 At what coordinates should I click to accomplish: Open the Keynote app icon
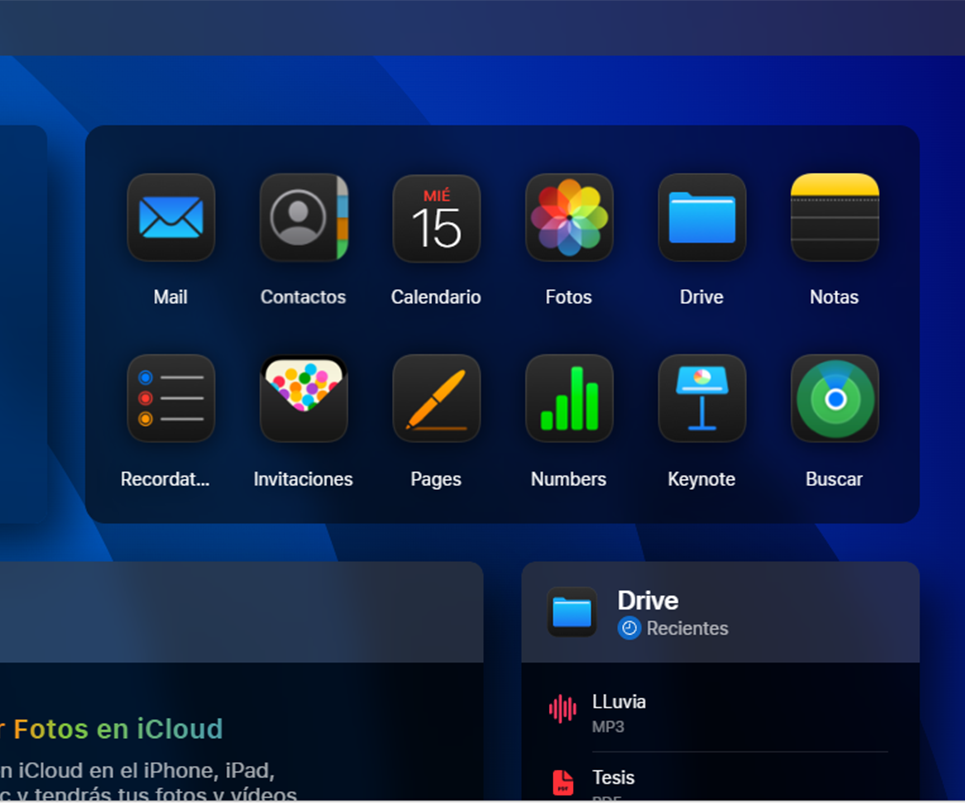pos(702,398)
